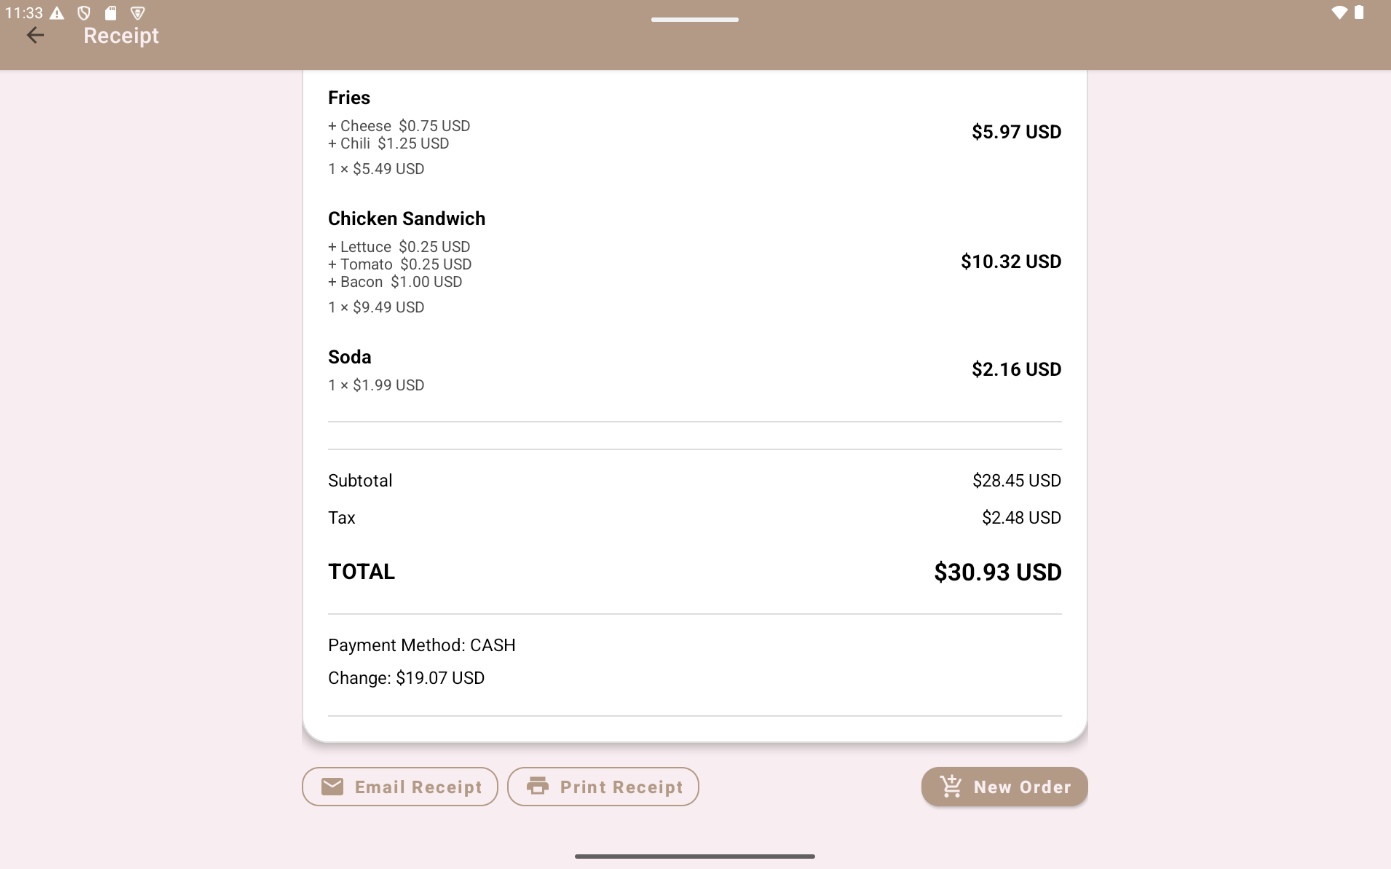Select the Fries line item
Screen dimensions: 1391x869
click(x=695, y=130)
